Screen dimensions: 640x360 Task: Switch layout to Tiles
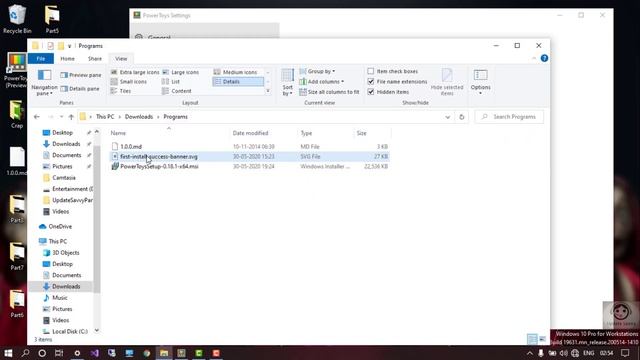121,91
